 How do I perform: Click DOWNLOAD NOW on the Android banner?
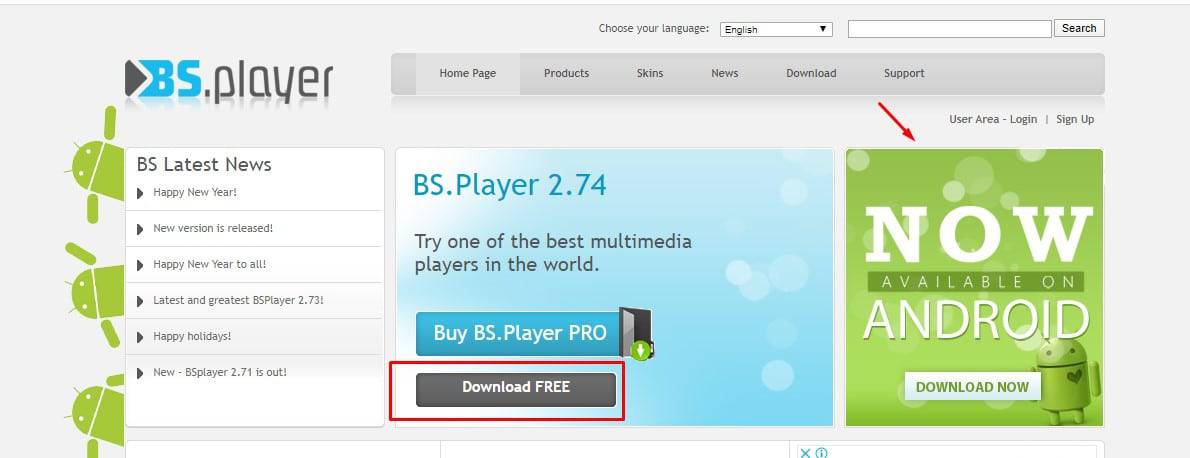click(x=972, y=387)
